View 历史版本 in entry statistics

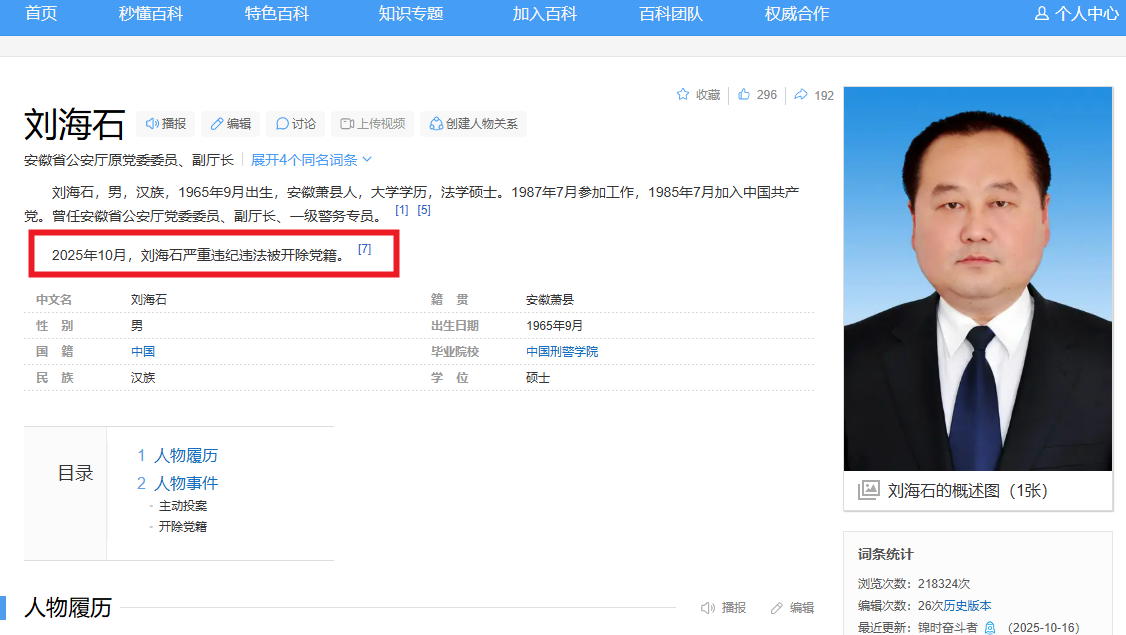coord(968,606)
